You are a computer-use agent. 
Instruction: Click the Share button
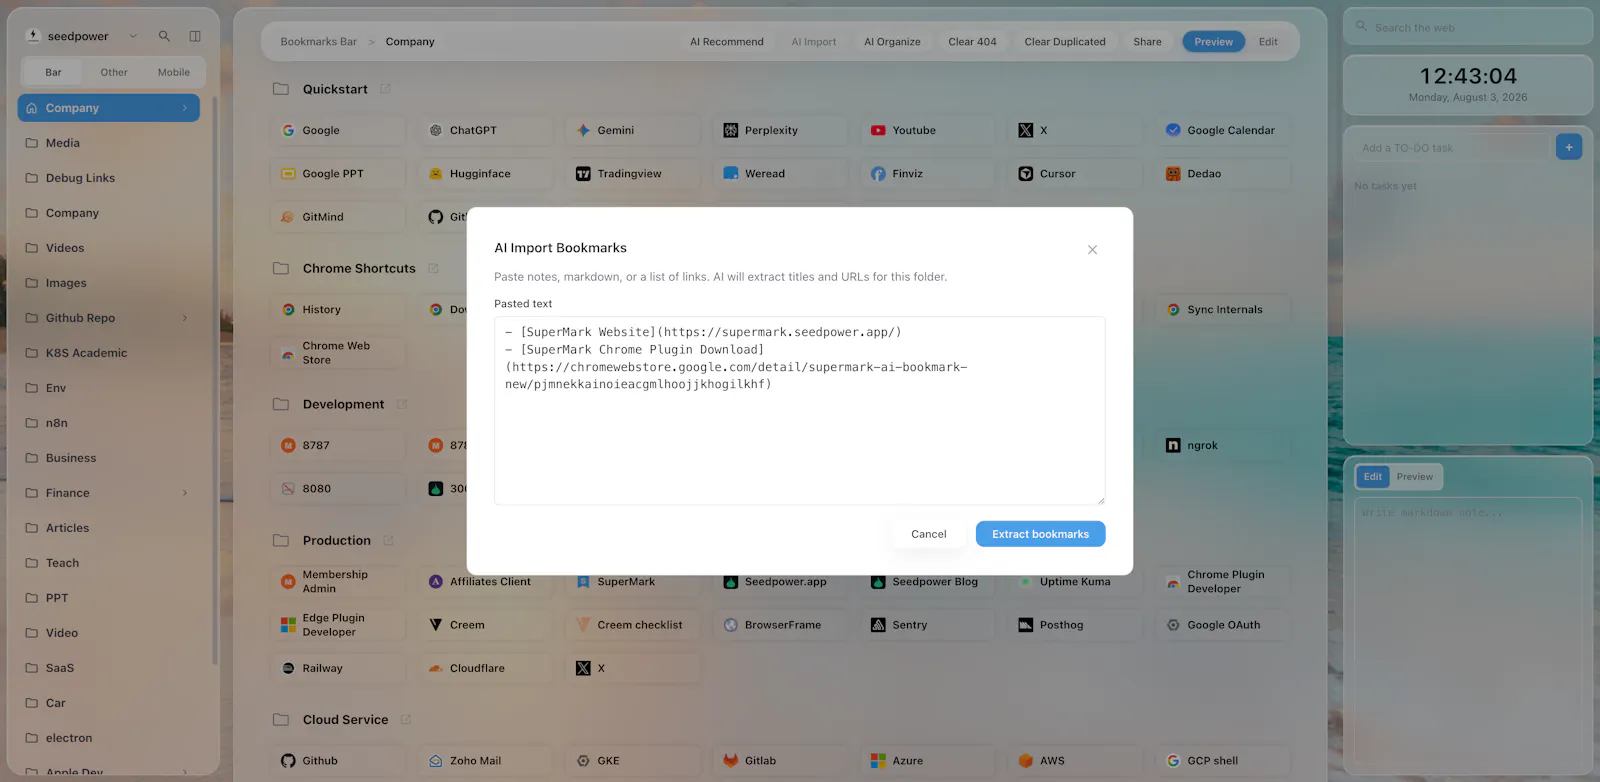point(1147,42)
